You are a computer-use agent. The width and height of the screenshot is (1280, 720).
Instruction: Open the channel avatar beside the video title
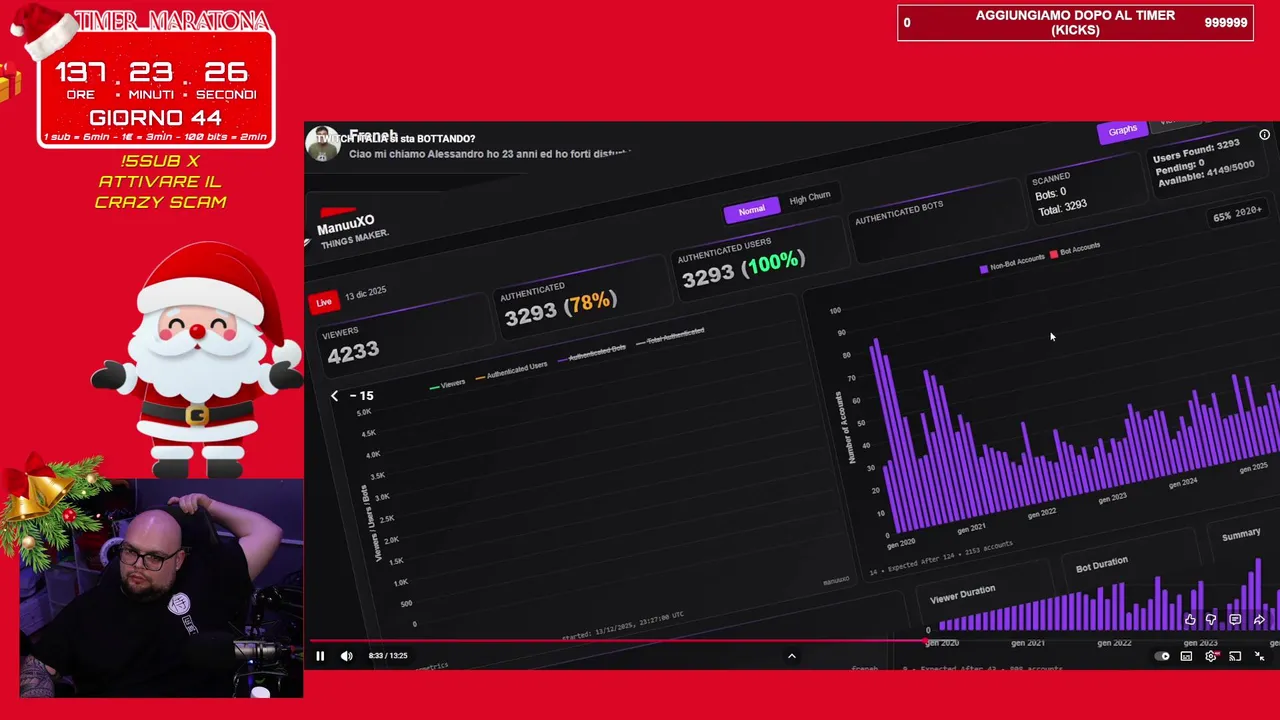click(323, 144)
